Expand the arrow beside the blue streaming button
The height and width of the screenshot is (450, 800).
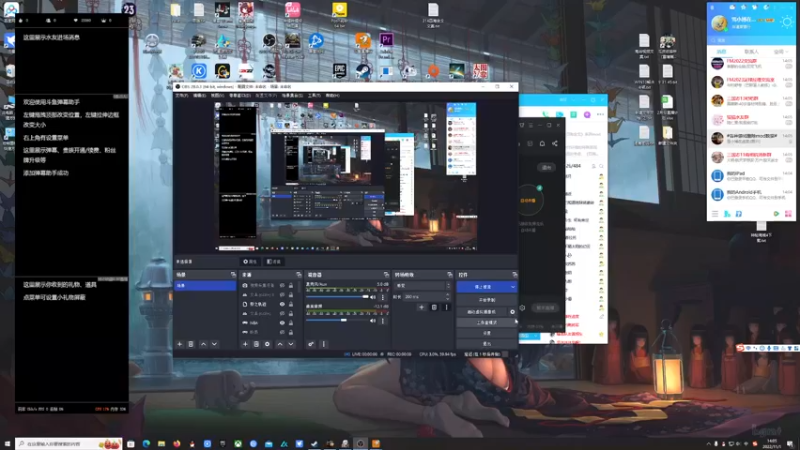point(513,287)
